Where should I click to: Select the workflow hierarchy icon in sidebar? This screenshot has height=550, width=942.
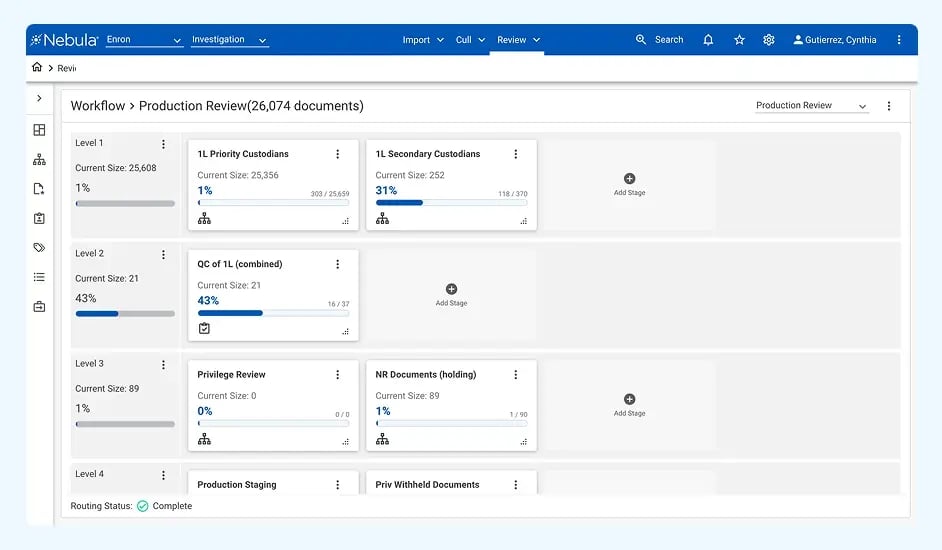coord(39,159)
